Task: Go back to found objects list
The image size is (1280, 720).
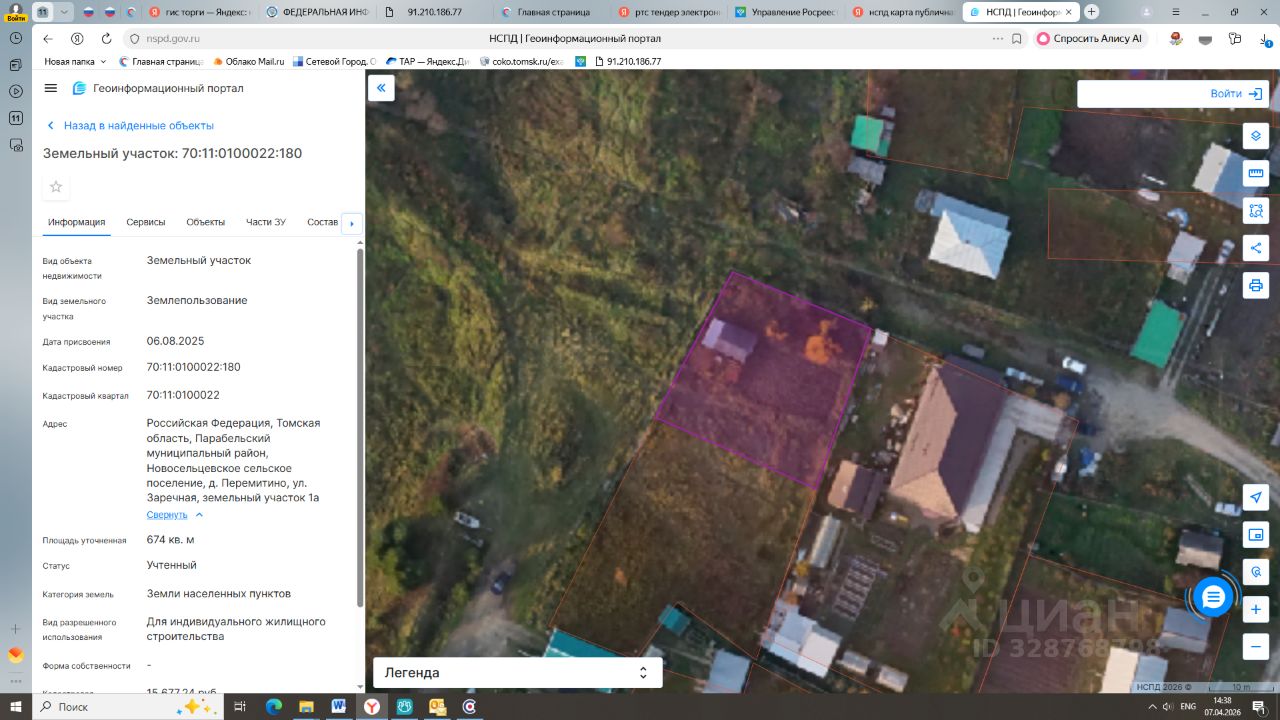Action: click(x=130, y=126)
